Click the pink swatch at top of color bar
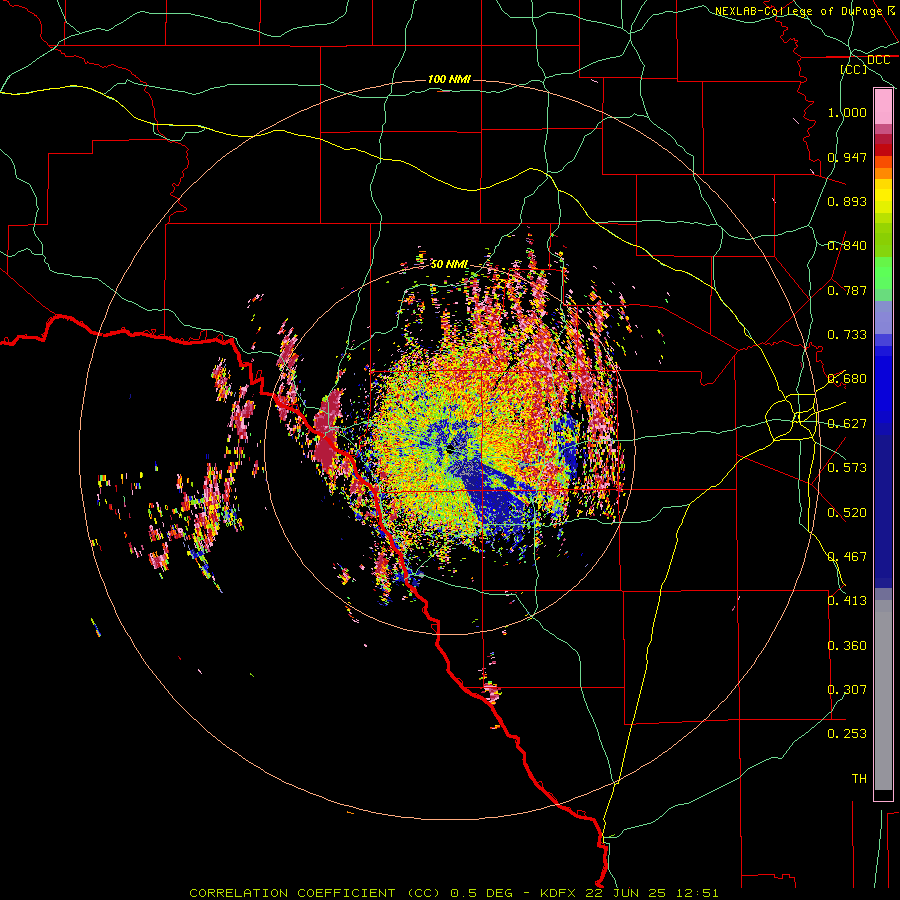 (x=883, y=107)
